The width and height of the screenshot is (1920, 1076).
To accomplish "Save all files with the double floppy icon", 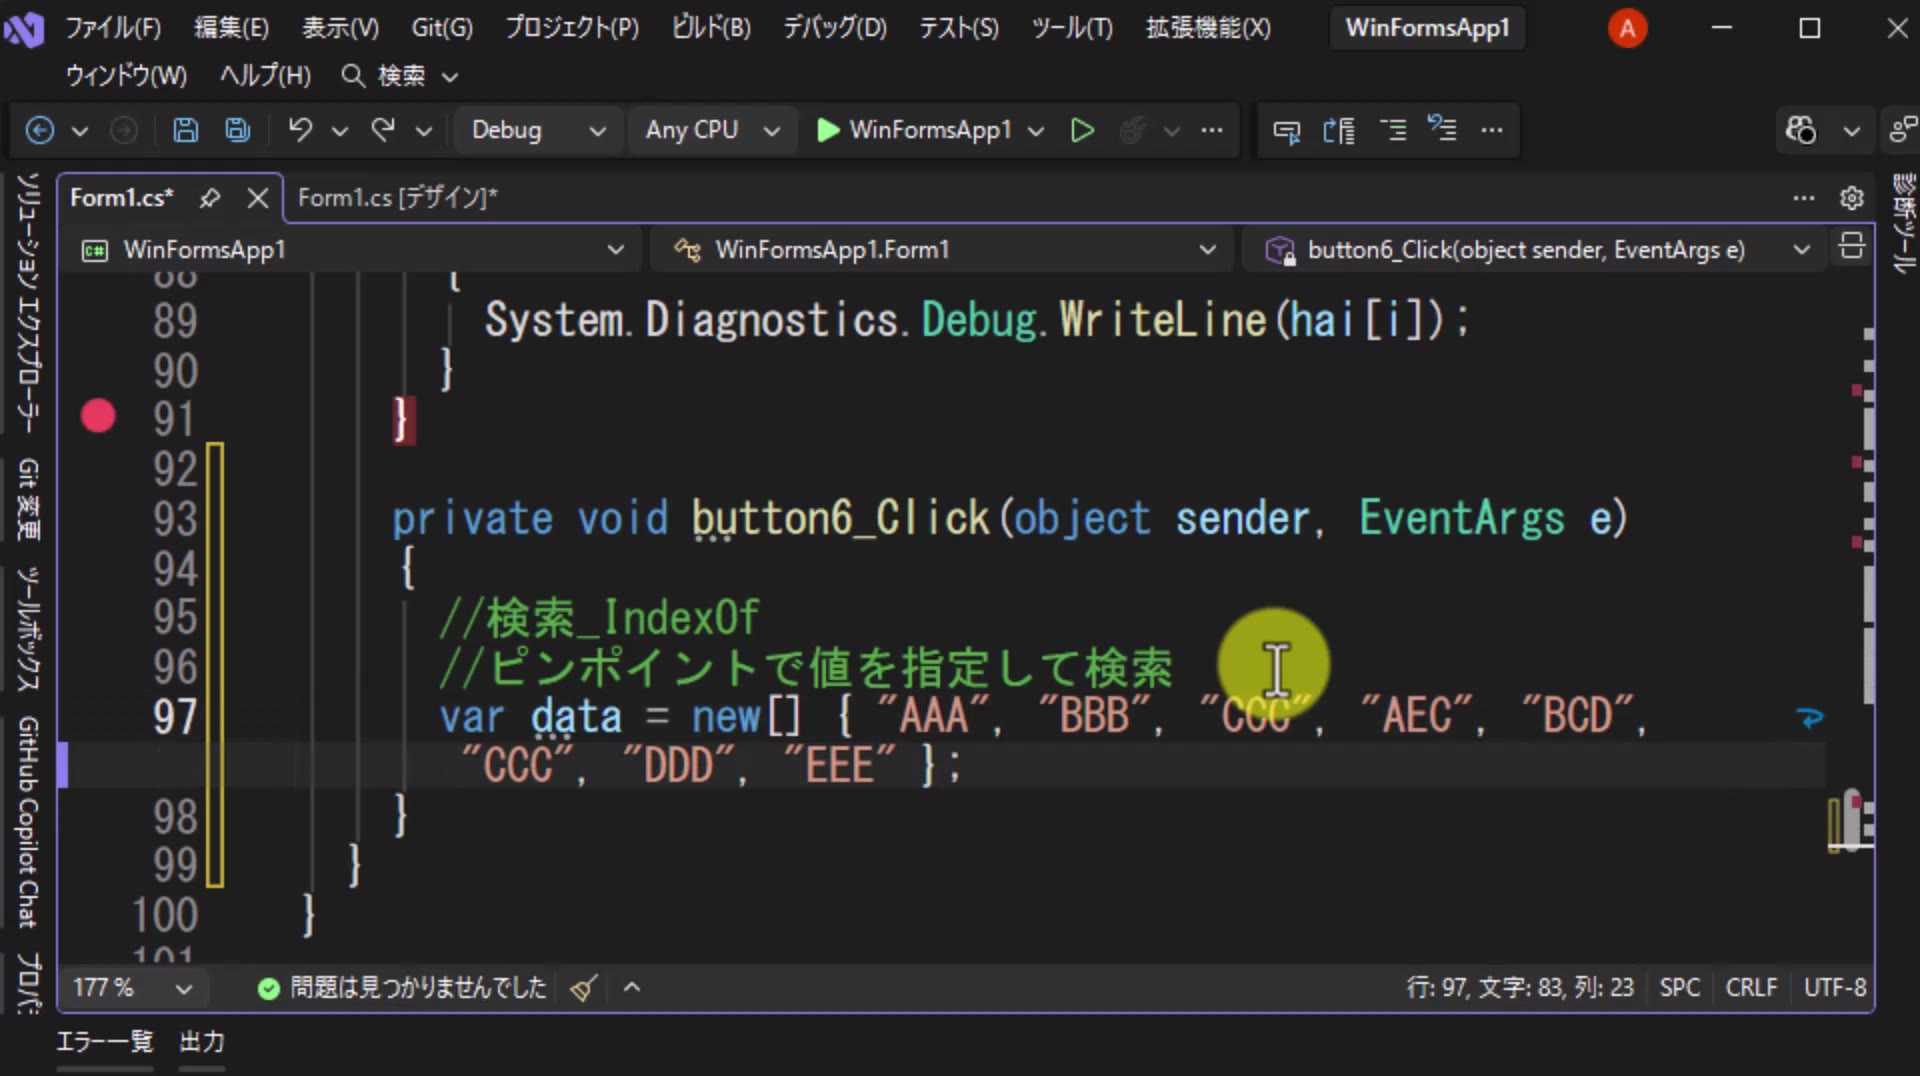I will 237,130.
